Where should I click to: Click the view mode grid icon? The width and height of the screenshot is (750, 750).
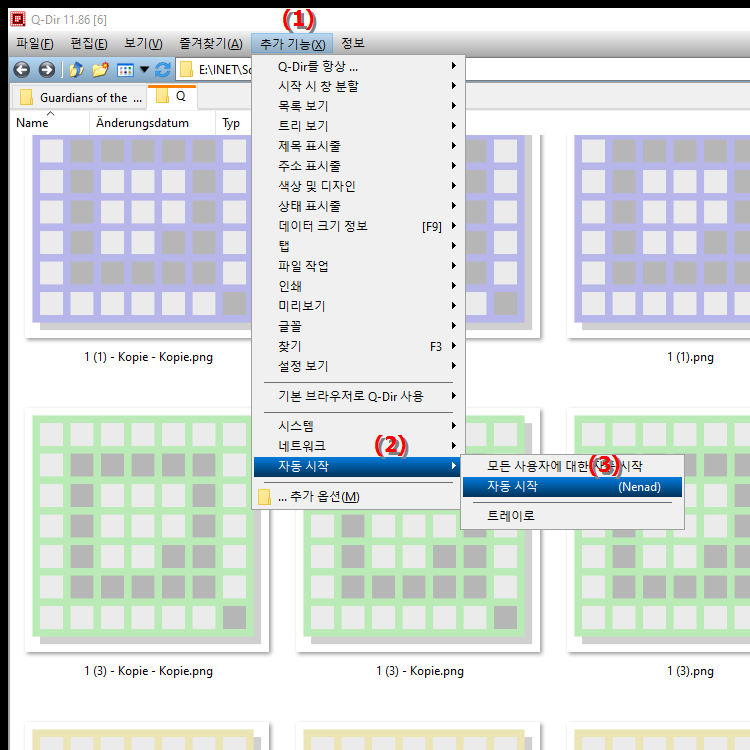tap(125, 70)
